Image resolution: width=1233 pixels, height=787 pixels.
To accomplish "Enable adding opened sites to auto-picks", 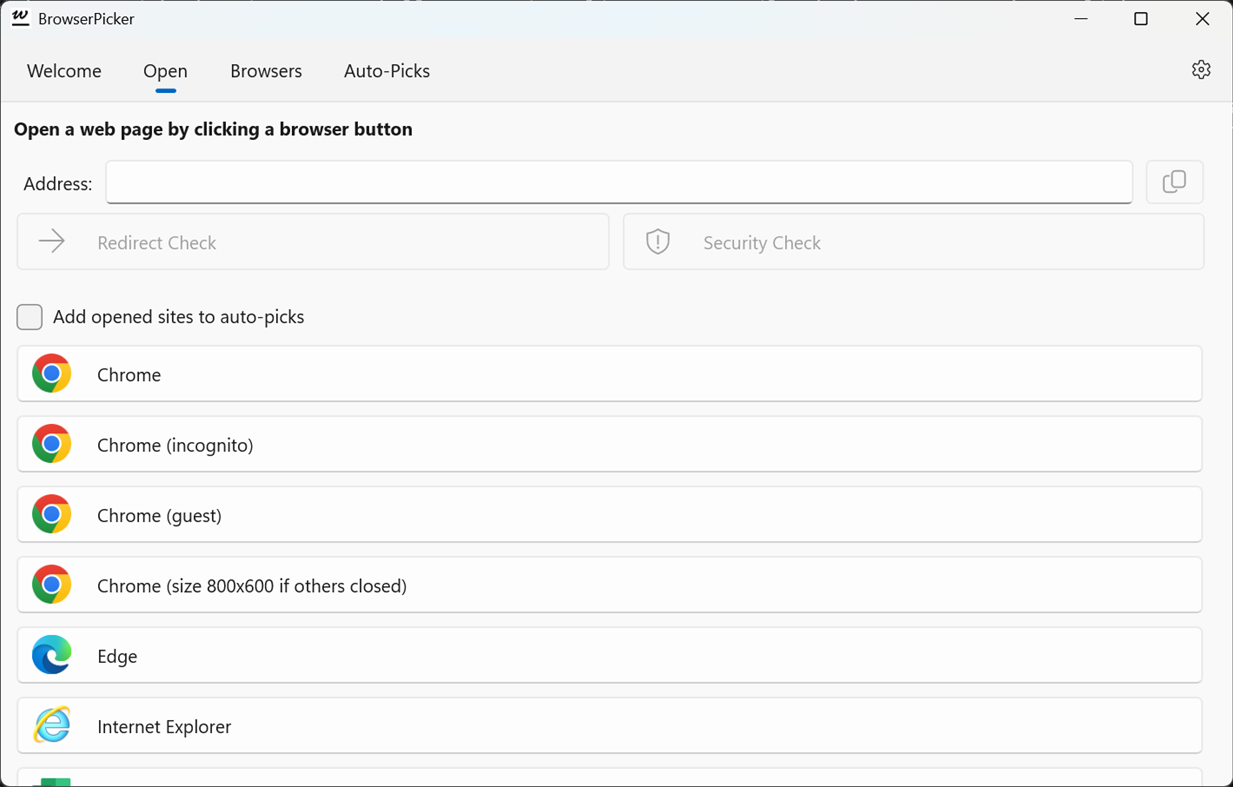I will click(29, 316).
